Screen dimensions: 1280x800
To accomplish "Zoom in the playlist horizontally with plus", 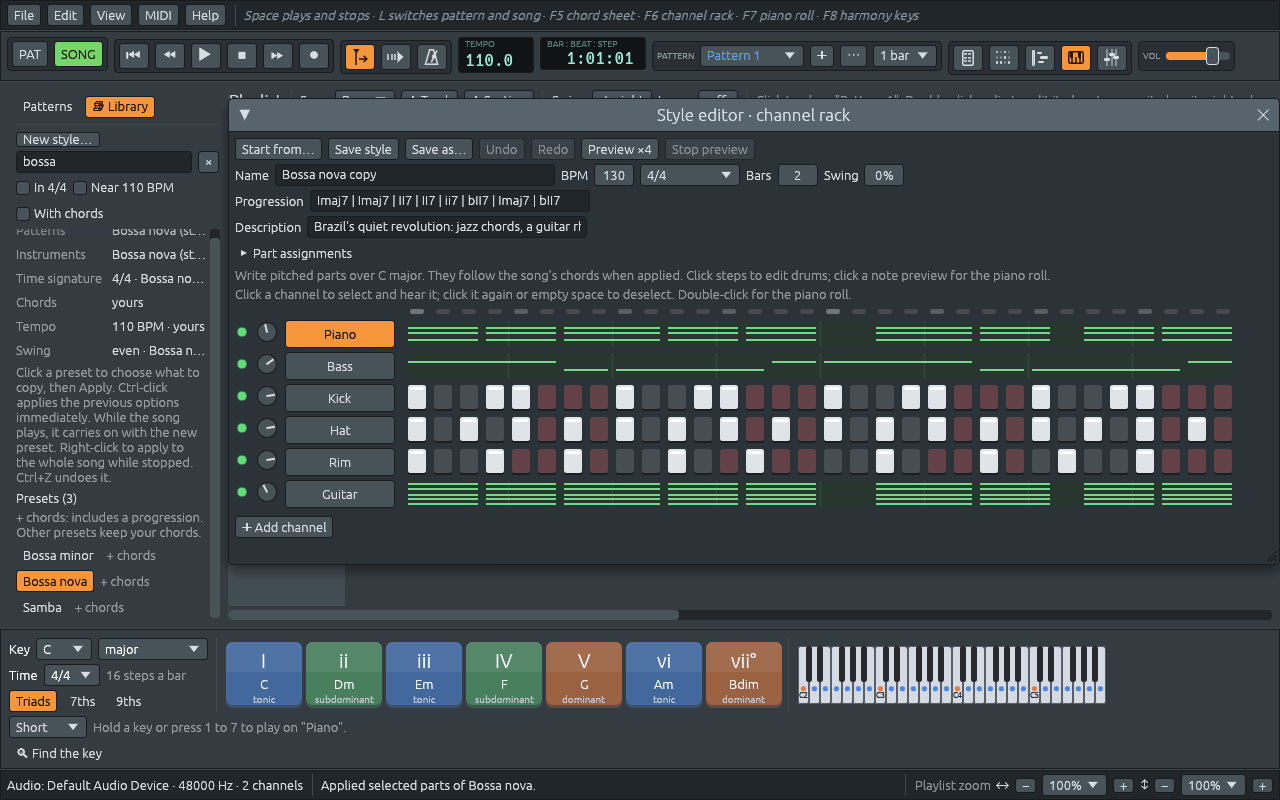I will click(x=1123, y=786).
